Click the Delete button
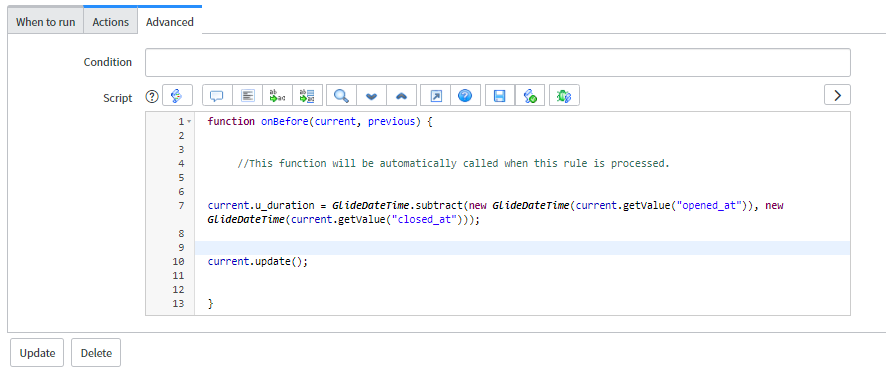Image resolution: width=886 pixels, height=375 pixels. [x=96, y=353]
